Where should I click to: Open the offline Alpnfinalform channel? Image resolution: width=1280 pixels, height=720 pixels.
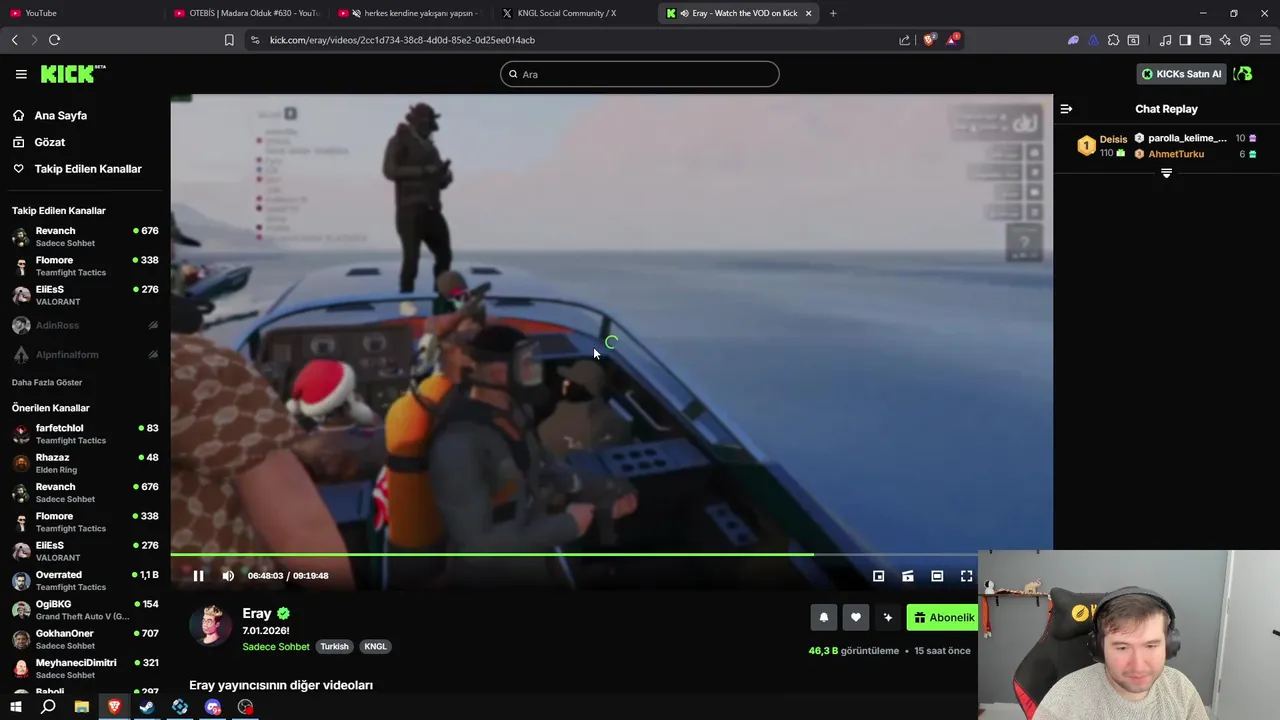tap(85, 354)
